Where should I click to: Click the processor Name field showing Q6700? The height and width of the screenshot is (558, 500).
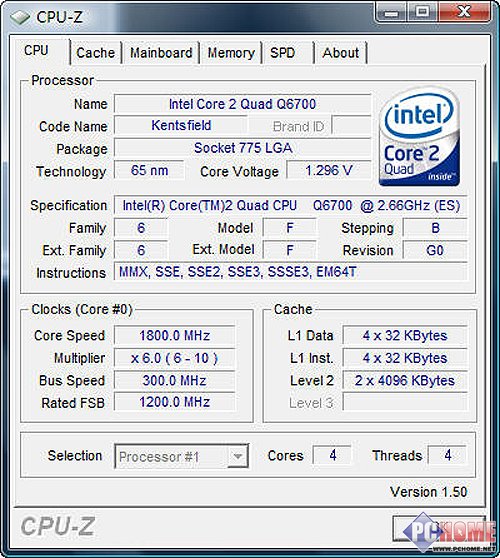(x=242, y=104)
